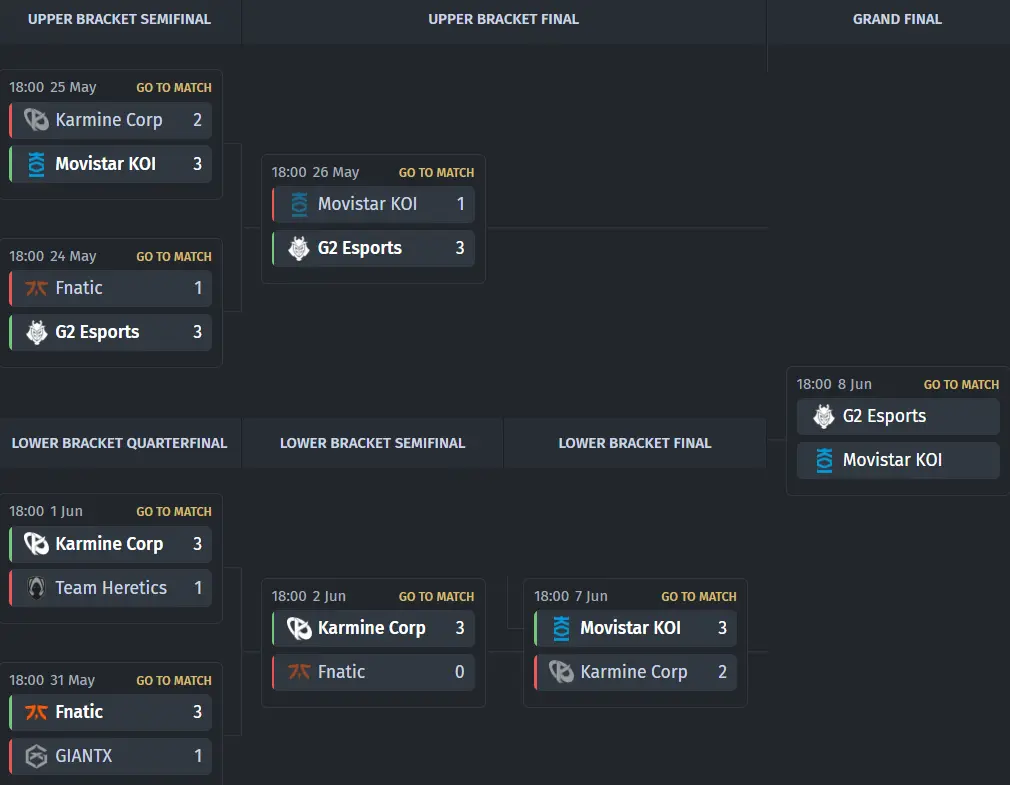Viewport: 1010px width, 785px height.
Task: Click 18:00 7 Jun match time
Action: tap(571, 596)
